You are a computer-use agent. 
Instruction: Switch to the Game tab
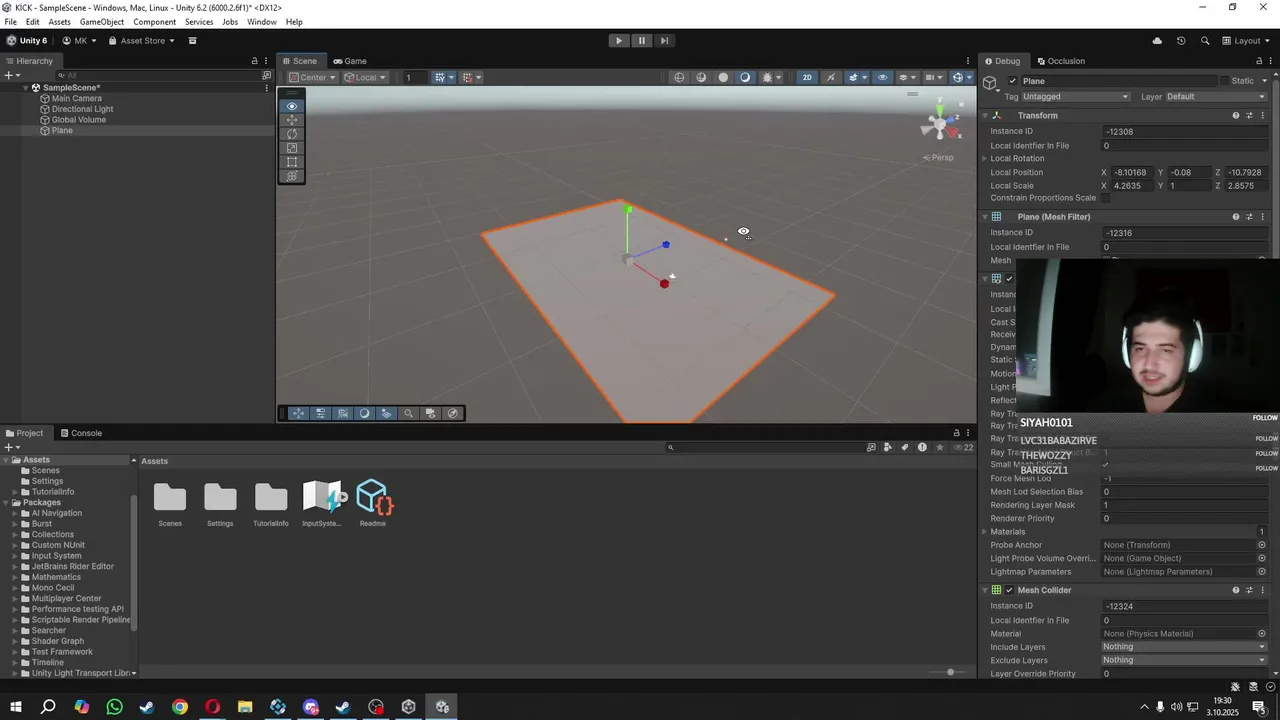[350, 61]
